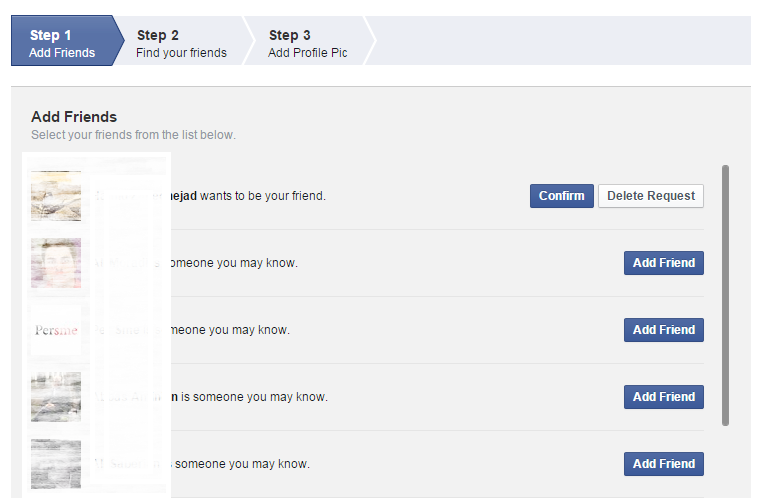This screenshot has width=772, height=498.
Task: Select the bottom suggestion's profile thumbnail
Action: pyautogui.click(x=56, y=464)
